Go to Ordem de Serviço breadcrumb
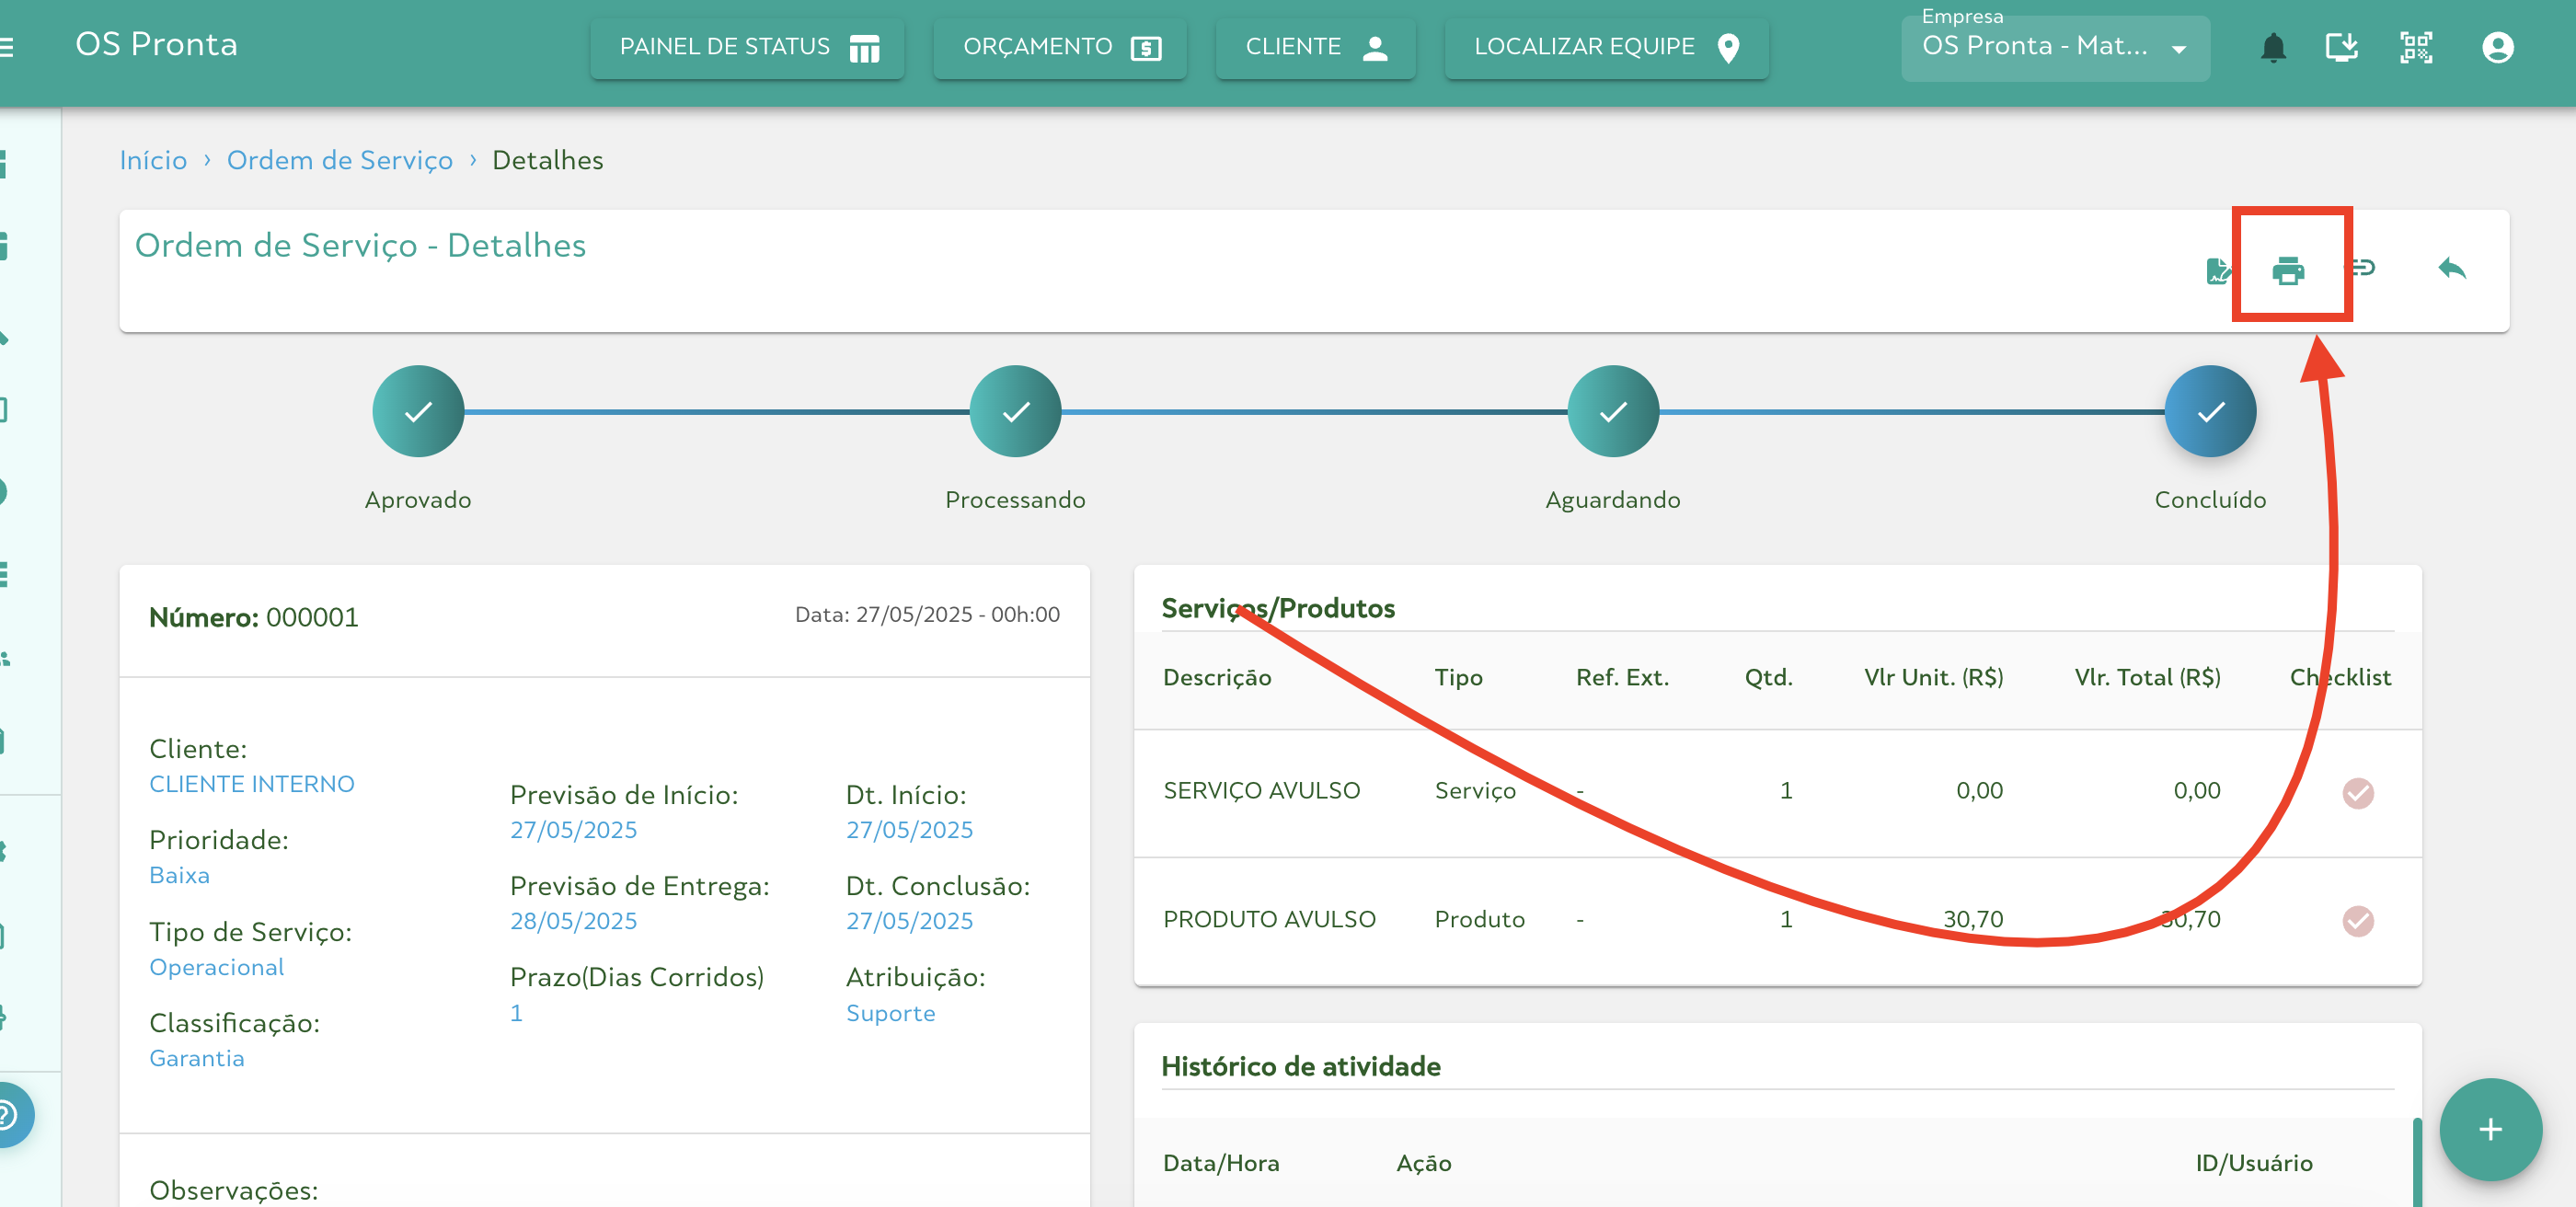Viewport: 2576px width, 1207px height. [339, 160]
